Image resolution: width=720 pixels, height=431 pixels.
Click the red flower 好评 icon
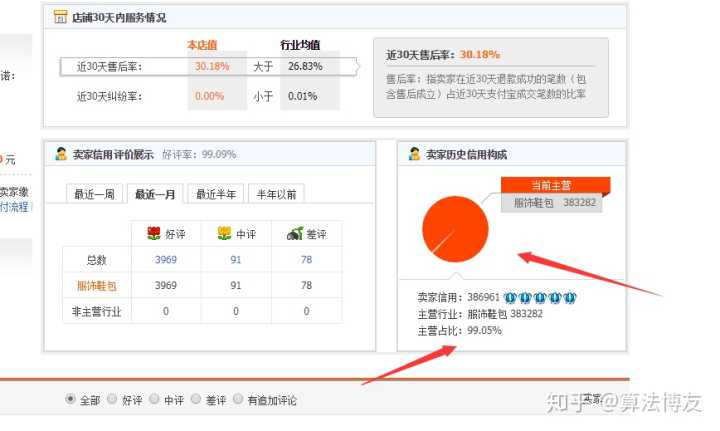coord(154,233)
